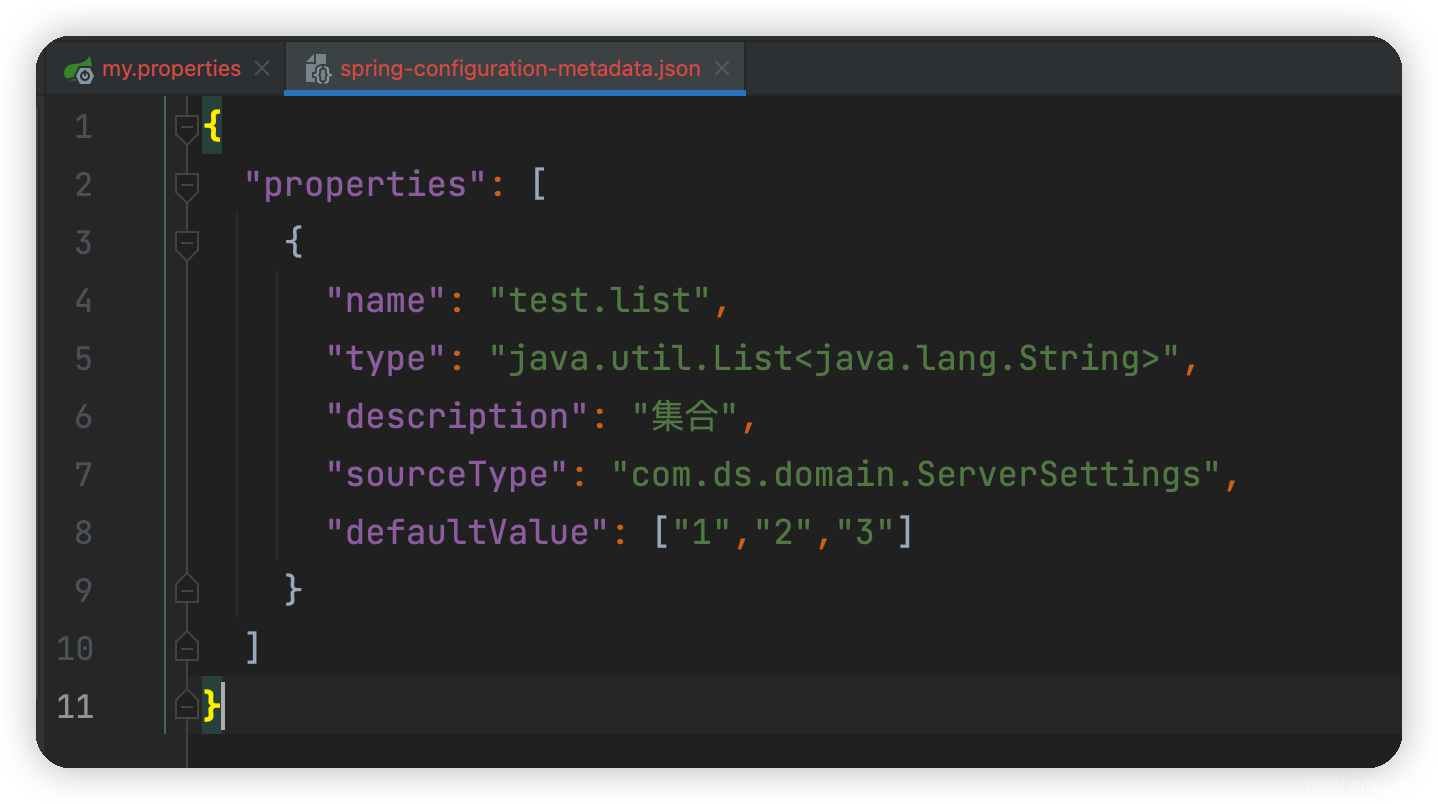Click the fold end marker on line 11
The height and width of the screenshot is (804, 1438).
[187, 706]
